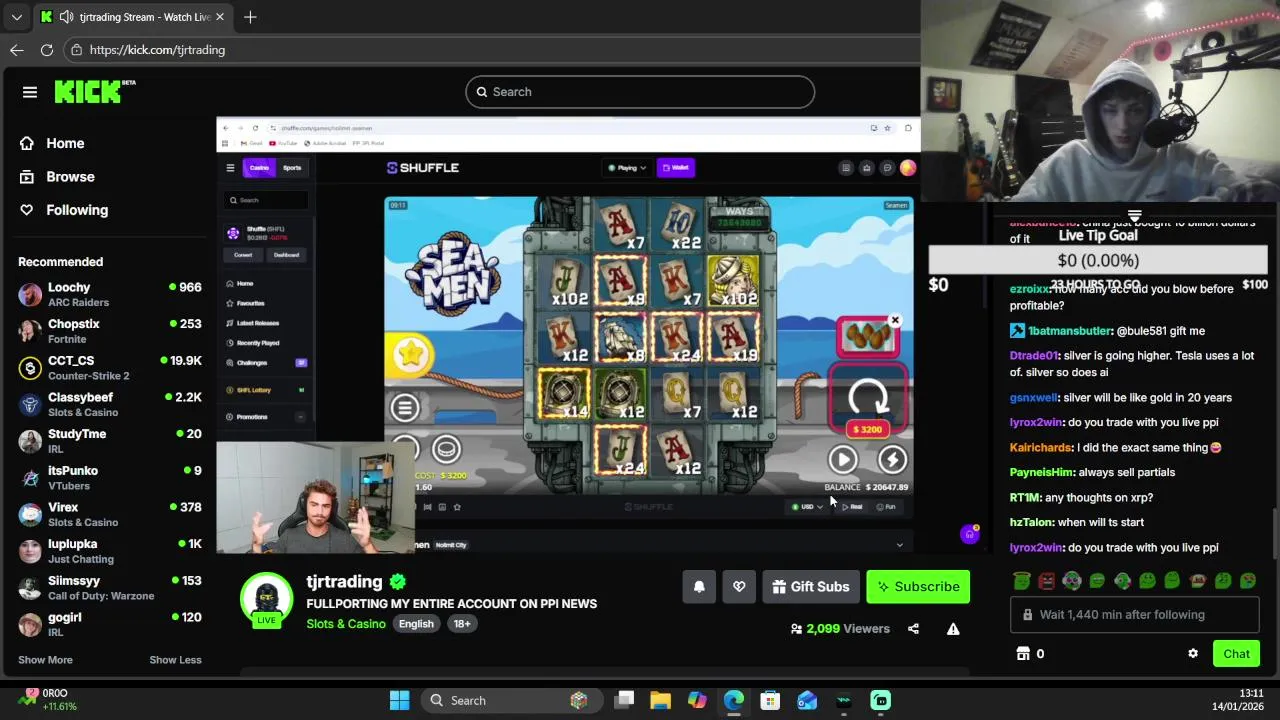Click the English language tag

tap(416, 624)
